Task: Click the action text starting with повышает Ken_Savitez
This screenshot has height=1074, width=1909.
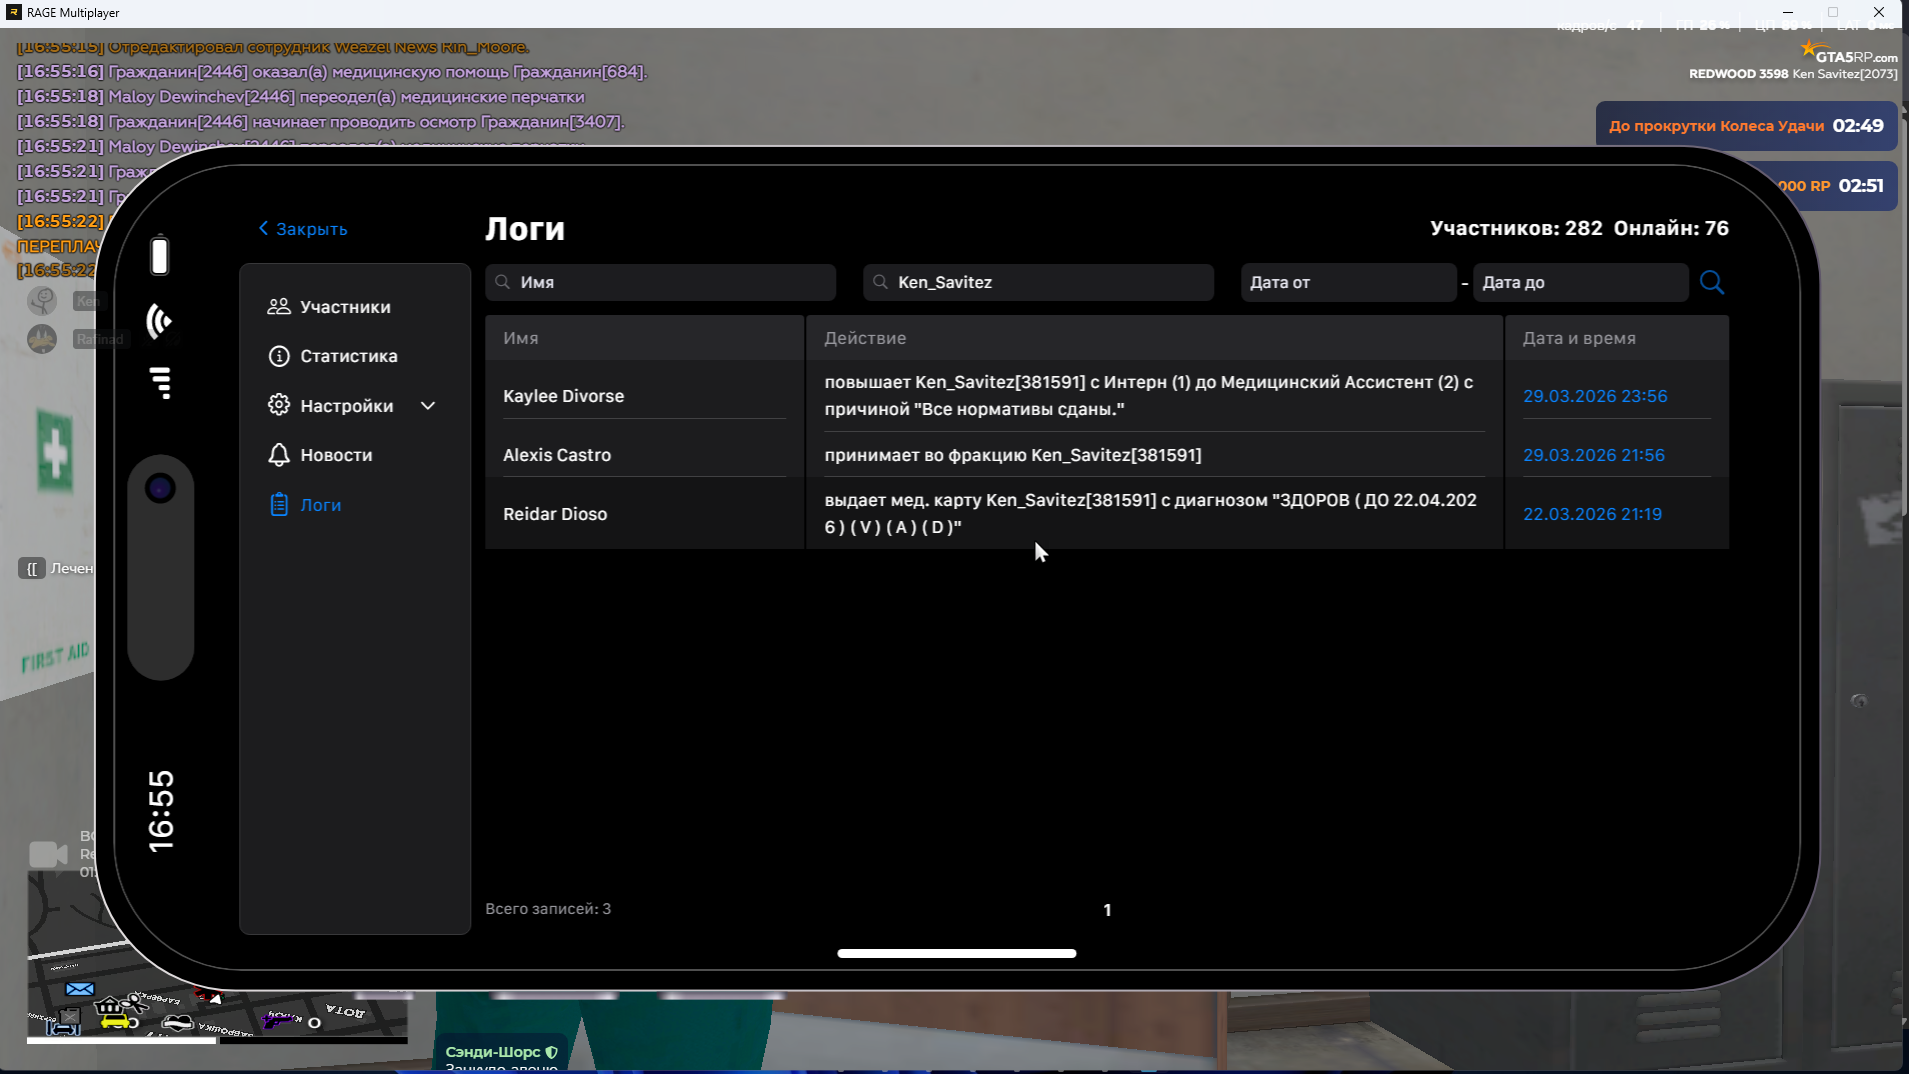Action: pyautogui.click(x=1148, y=396)
